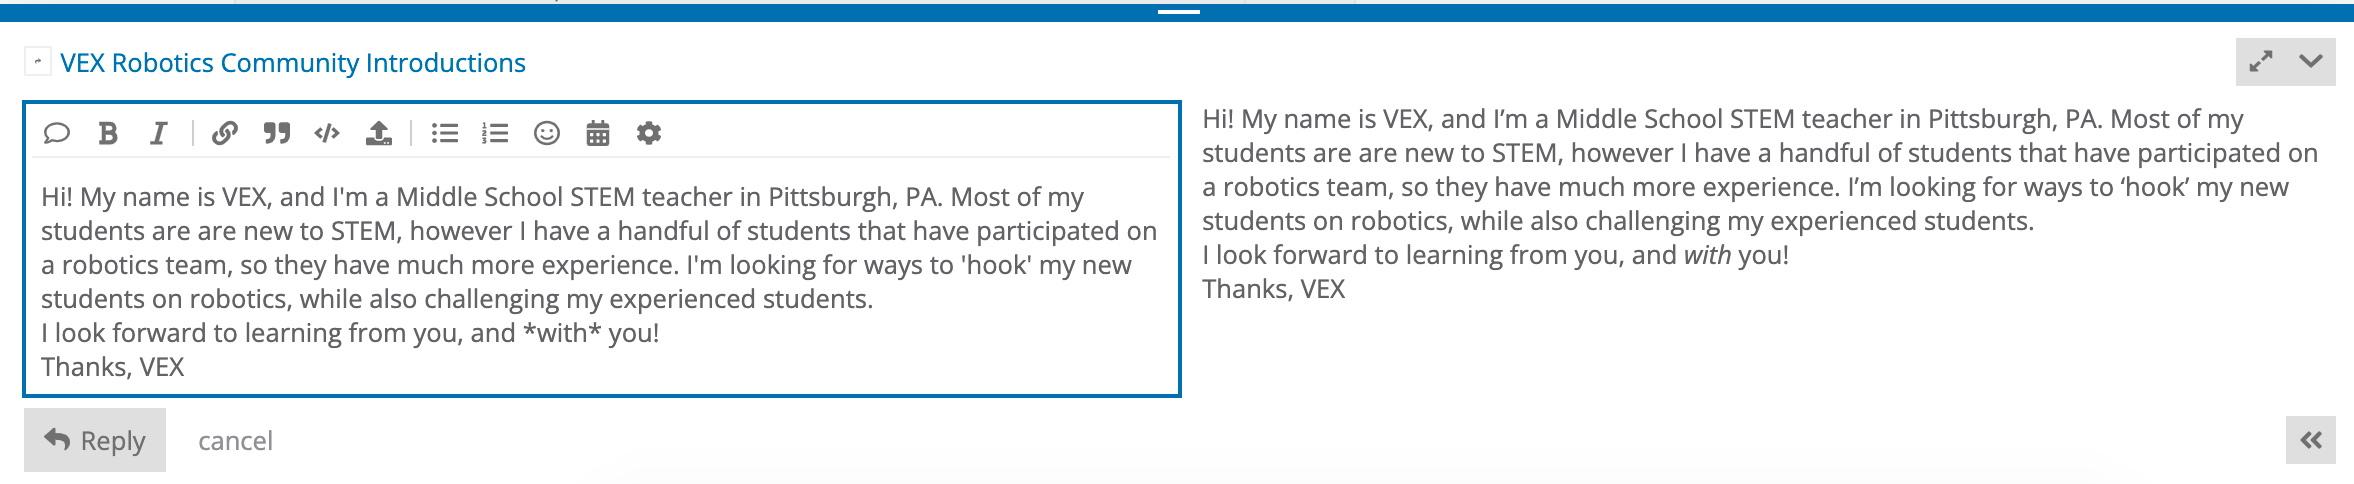The height and width of the screenshot is (484, 2354).
Task: Insert a hyperlink using the chain icon
Action: click(225, 133)
